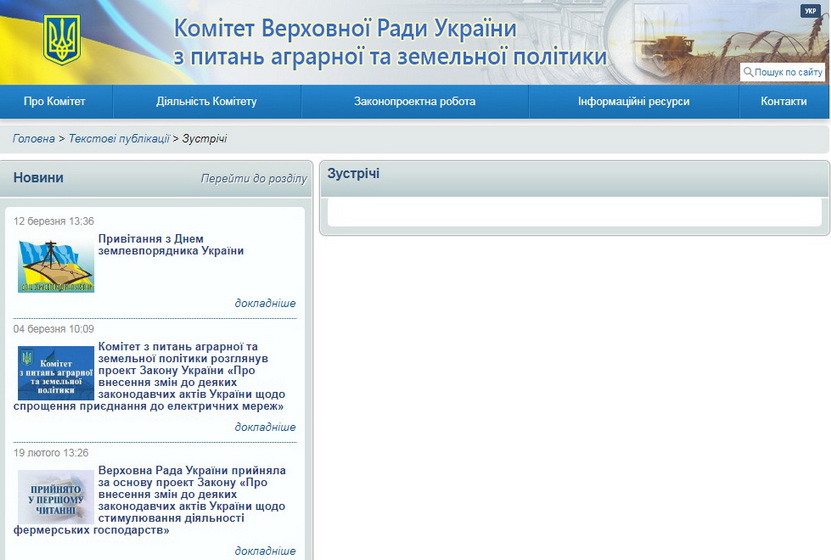Click the Новини section heading

click(x=38, y=177)
